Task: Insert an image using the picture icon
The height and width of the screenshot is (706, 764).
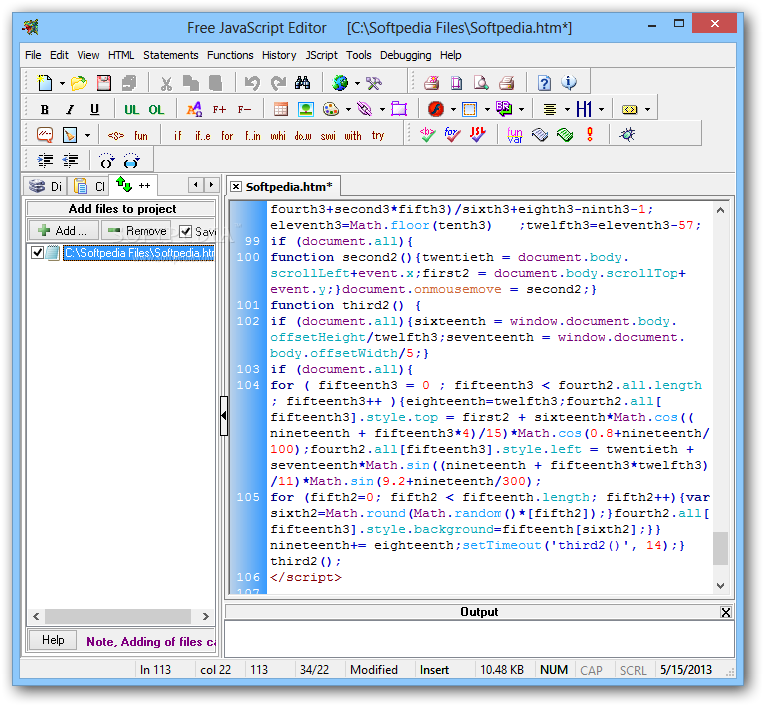Action: coord(306,109)
